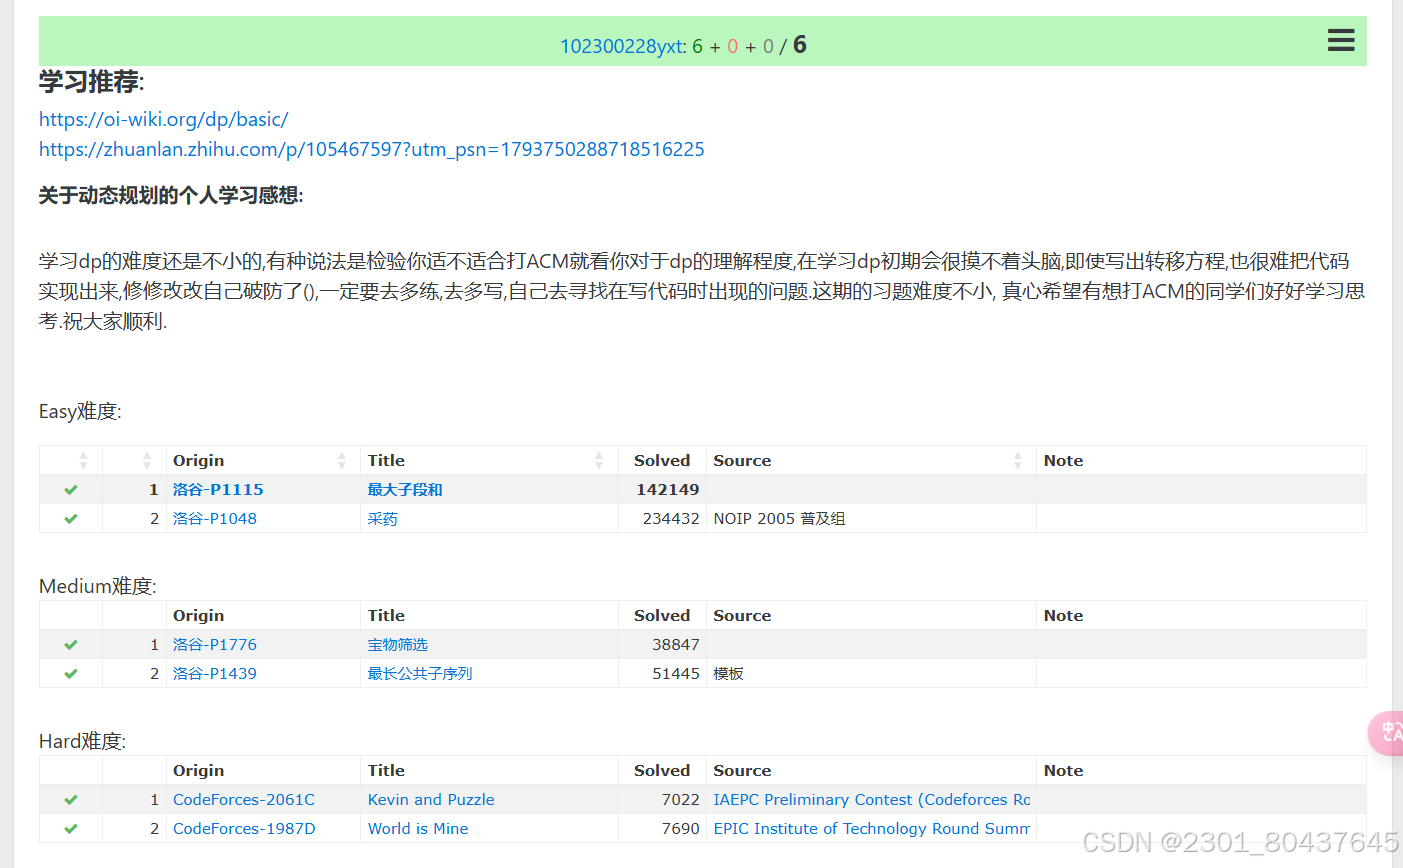Click the sort arrows beside Title in Easy table

click(600, 460)
